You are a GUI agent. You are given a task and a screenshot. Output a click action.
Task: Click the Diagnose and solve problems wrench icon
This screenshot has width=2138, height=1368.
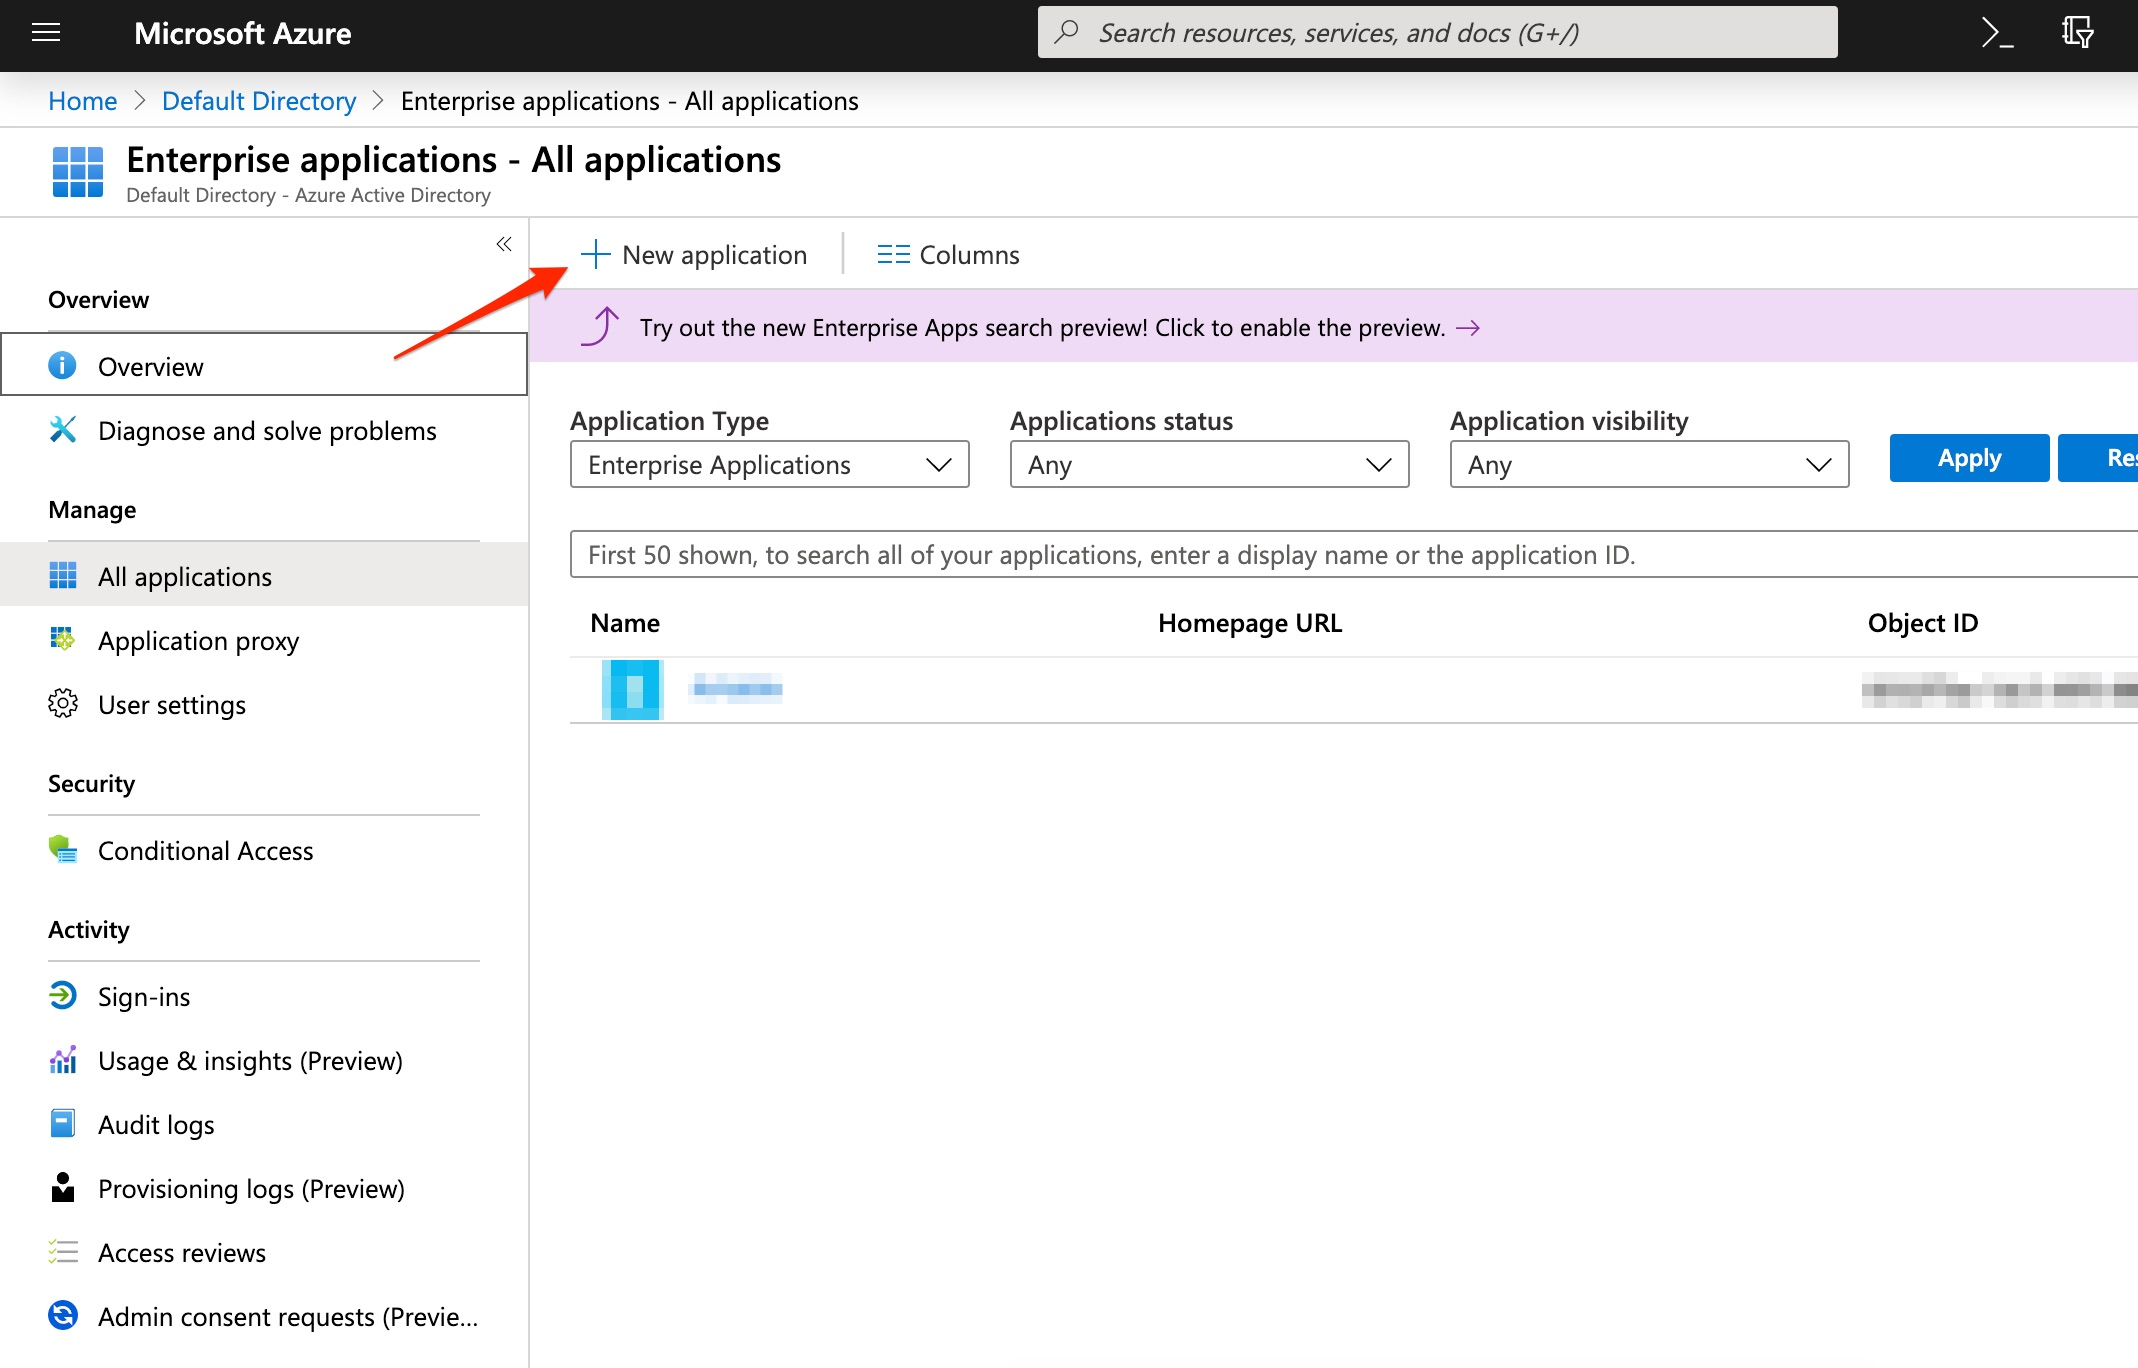(x=62, y=430)
